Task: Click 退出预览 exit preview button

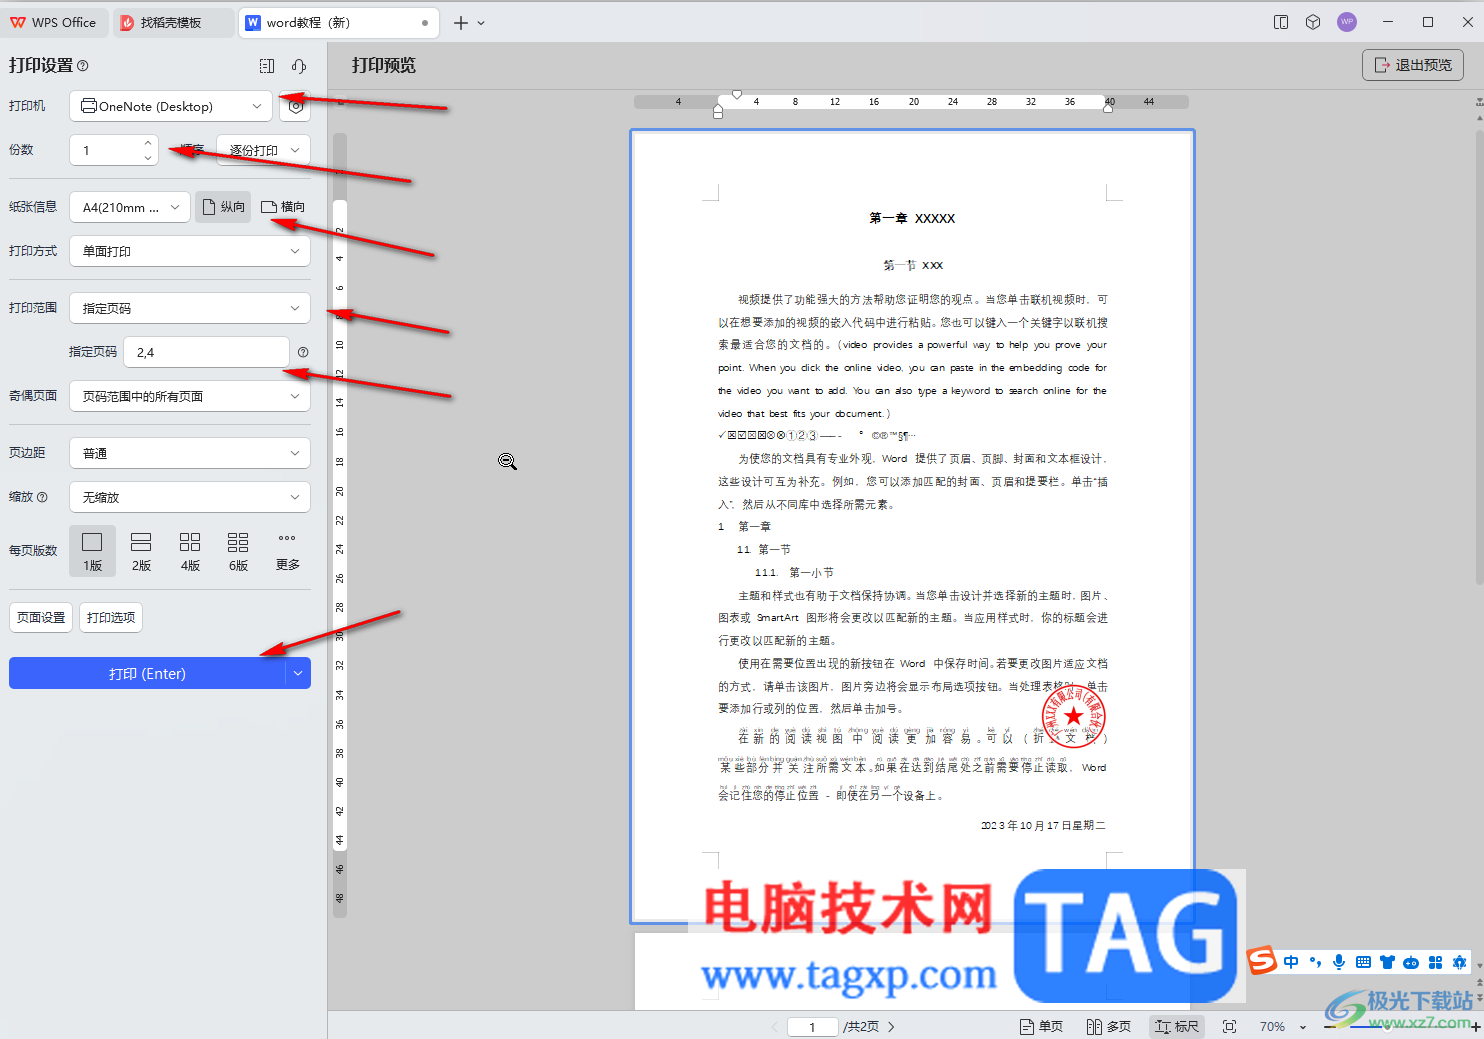Action: click(x=1413, y=65)
